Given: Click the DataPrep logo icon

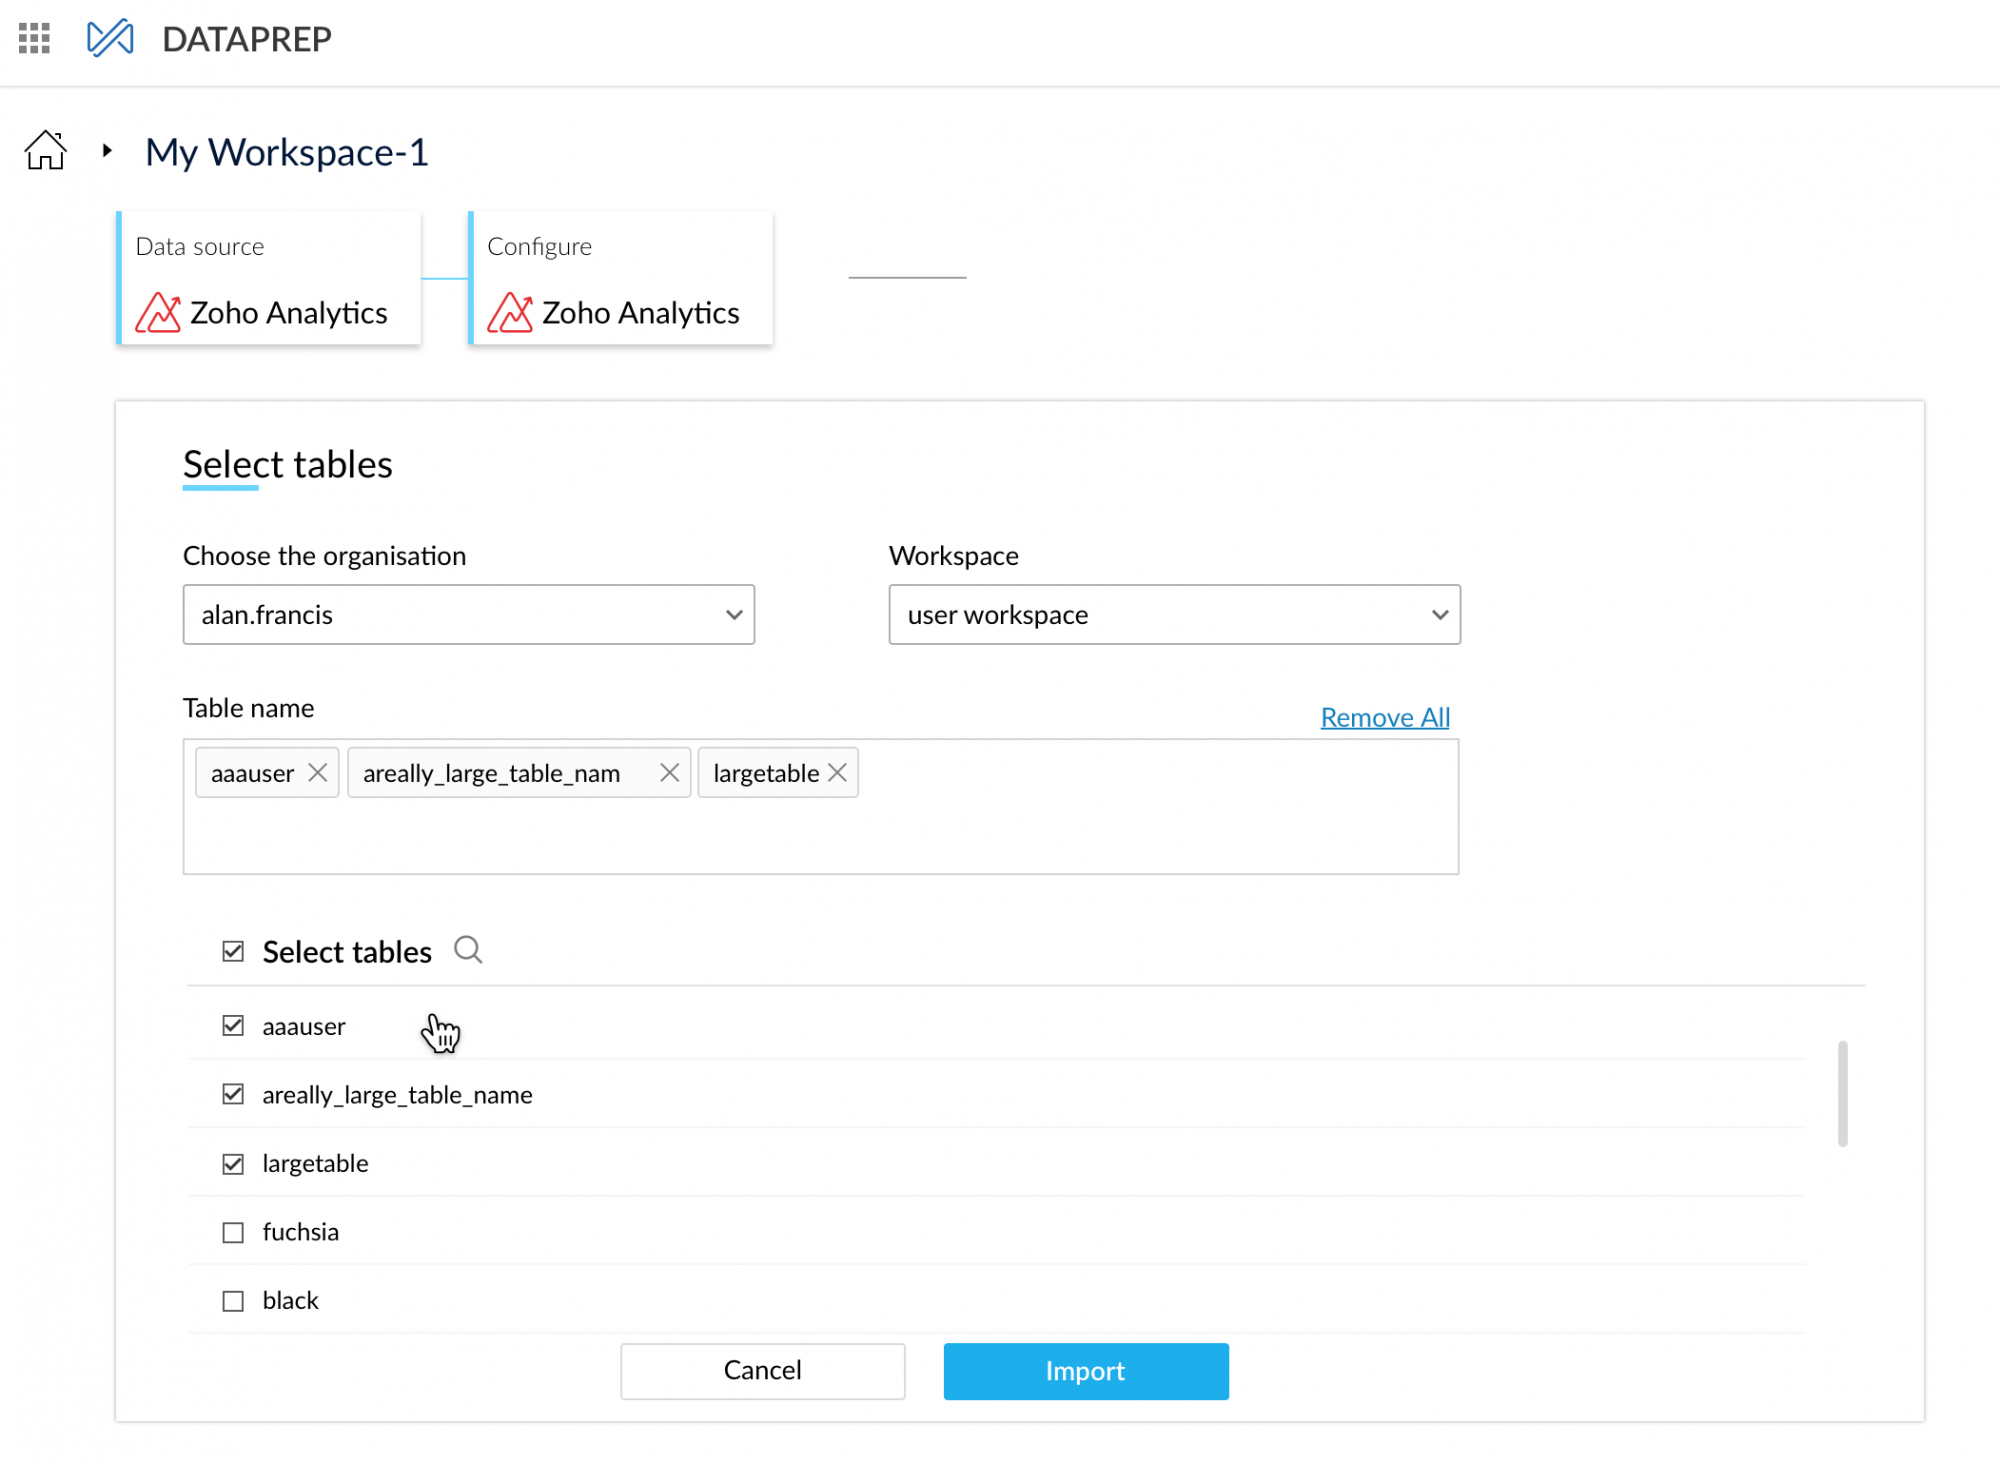Looking at the screenshot, I should (x=110, y=39).
